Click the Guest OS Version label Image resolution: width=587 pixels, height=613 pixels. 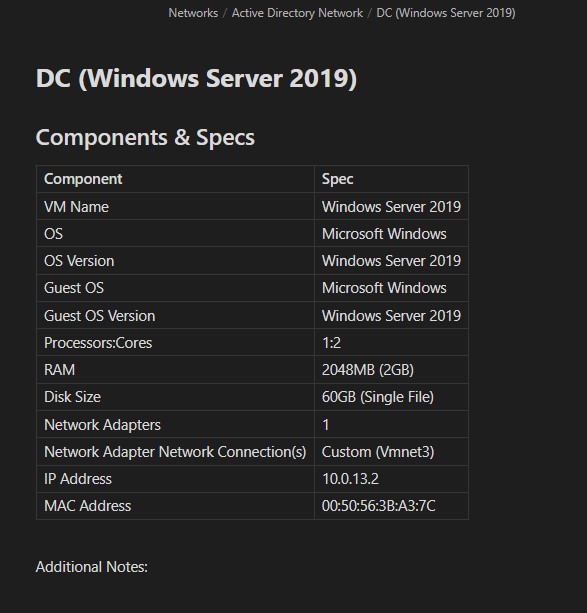99,315
